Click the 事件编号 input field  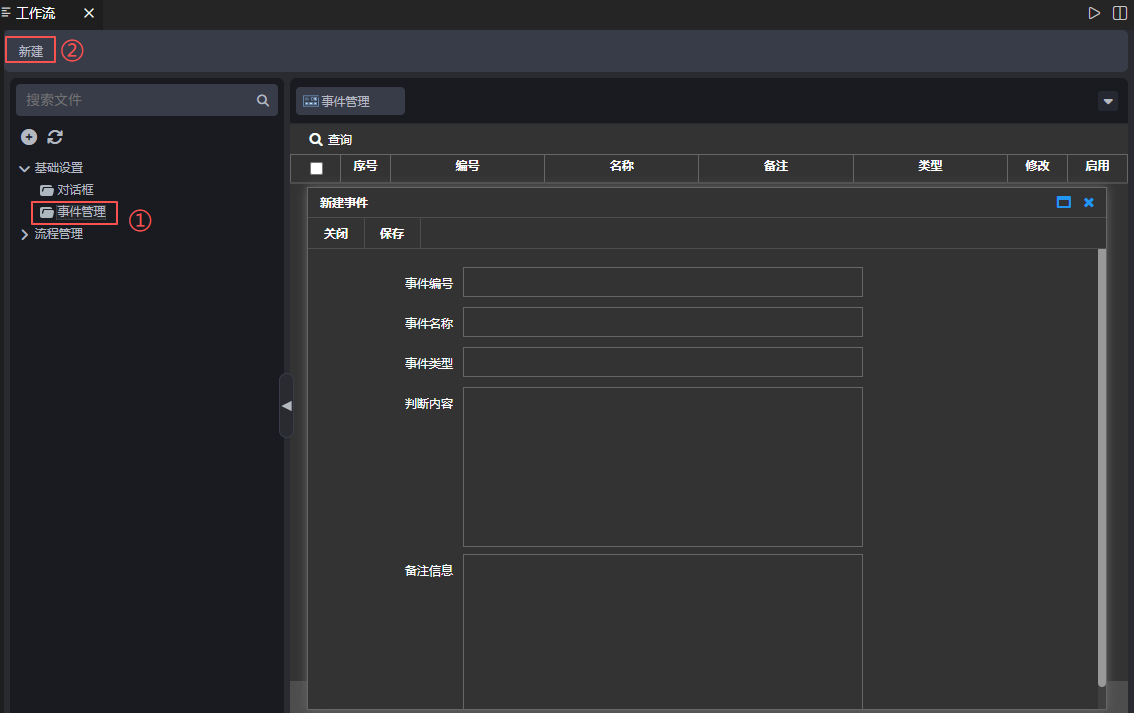point(662,282)
